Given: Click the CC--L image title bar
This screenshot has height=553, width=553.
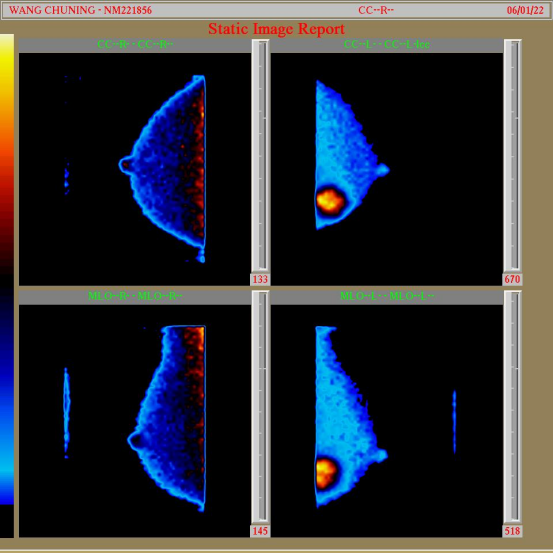Looking at the screenshot, I should pyautogui.click(x=387, y=45).
